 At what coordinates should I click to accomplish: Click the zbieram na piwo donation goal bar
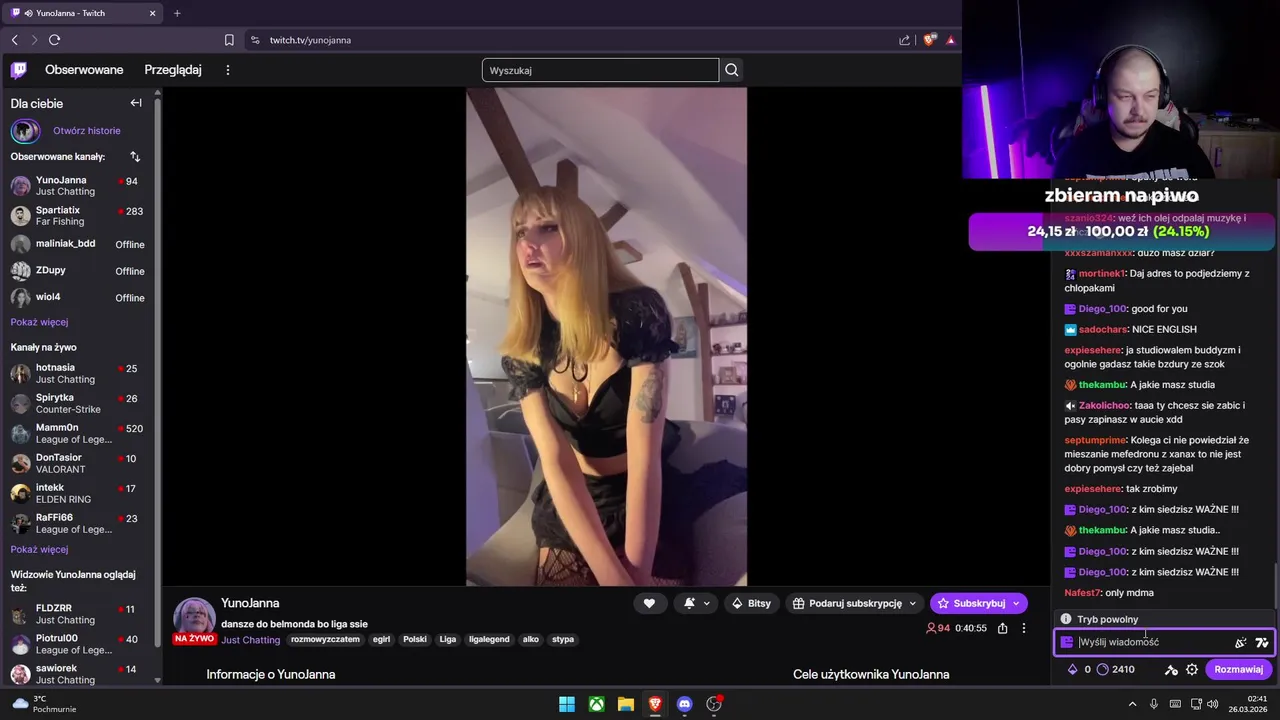[x=1121, y=231]
